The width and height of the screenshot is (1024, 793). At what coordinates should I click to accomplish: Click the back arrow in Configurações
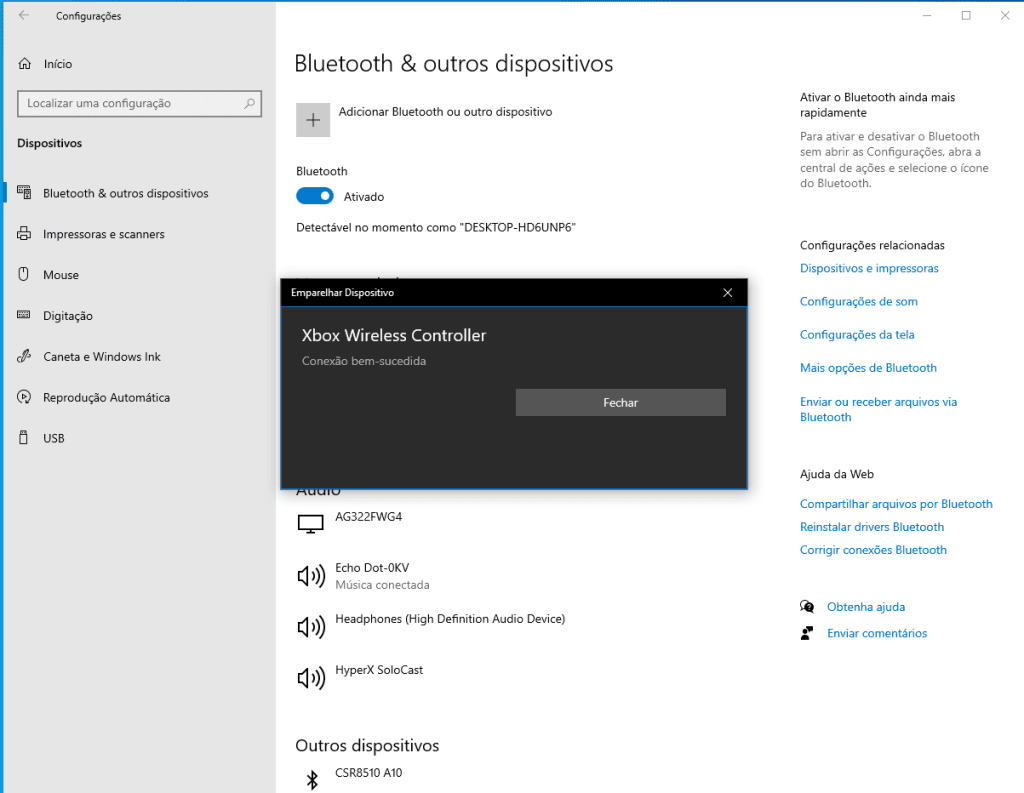(x=24, y=16)
